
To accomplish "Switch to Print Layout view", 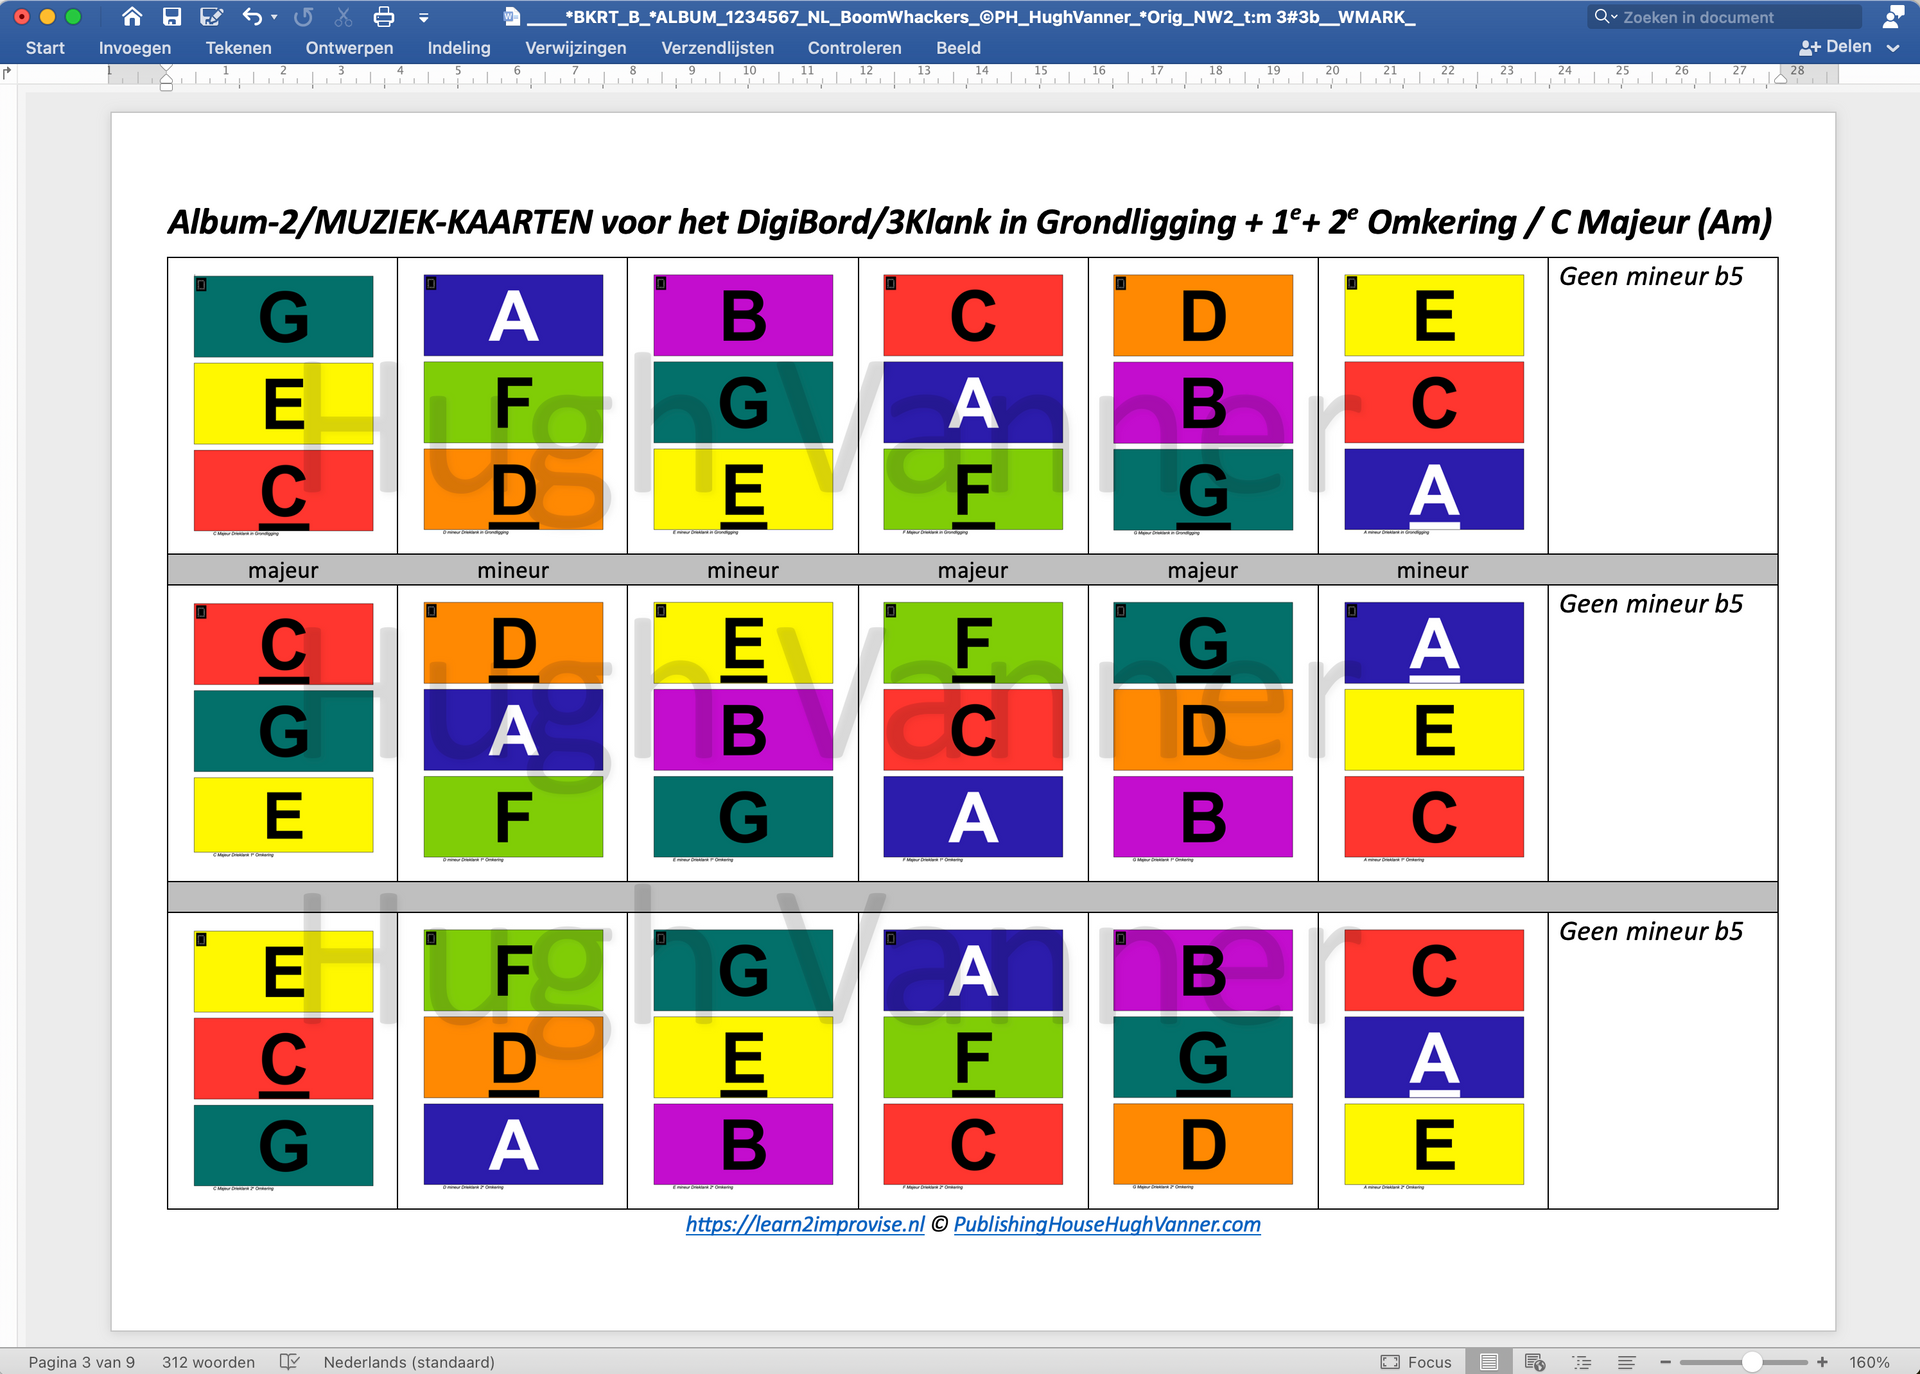I will tap(1488, 1362).
